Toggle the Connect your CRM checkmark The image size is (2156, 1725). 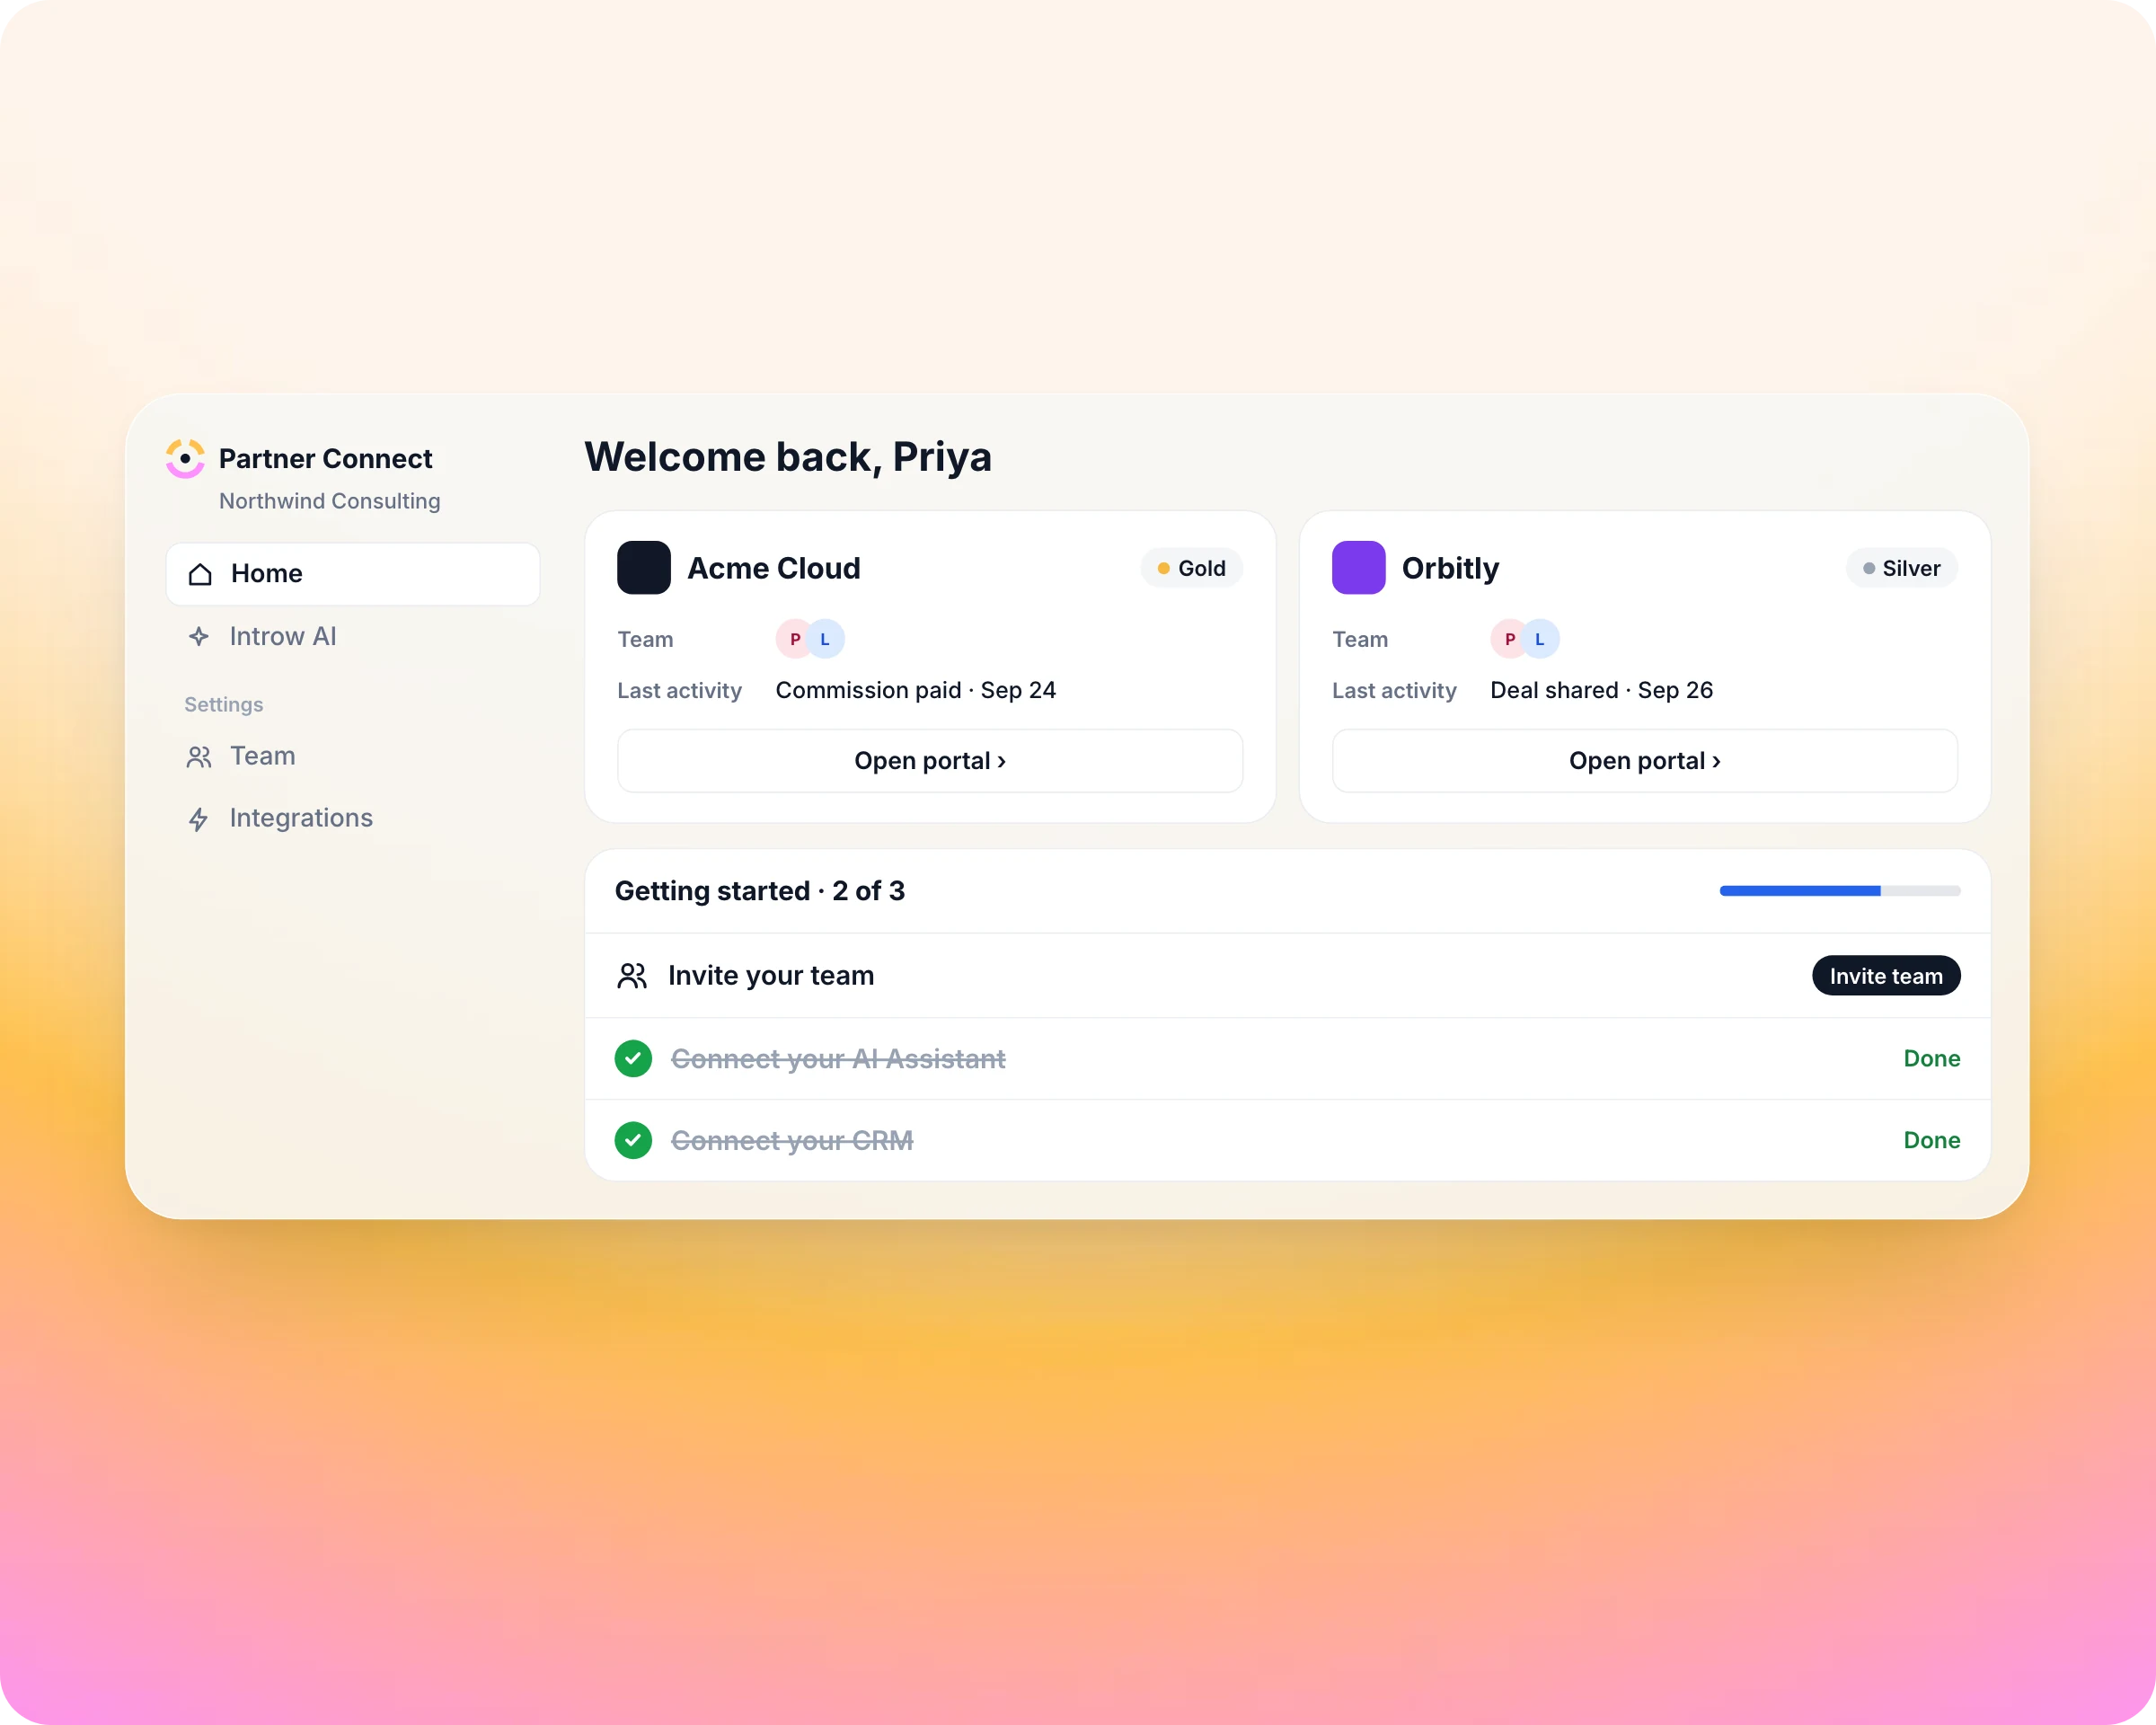(x=633, y=1141)
